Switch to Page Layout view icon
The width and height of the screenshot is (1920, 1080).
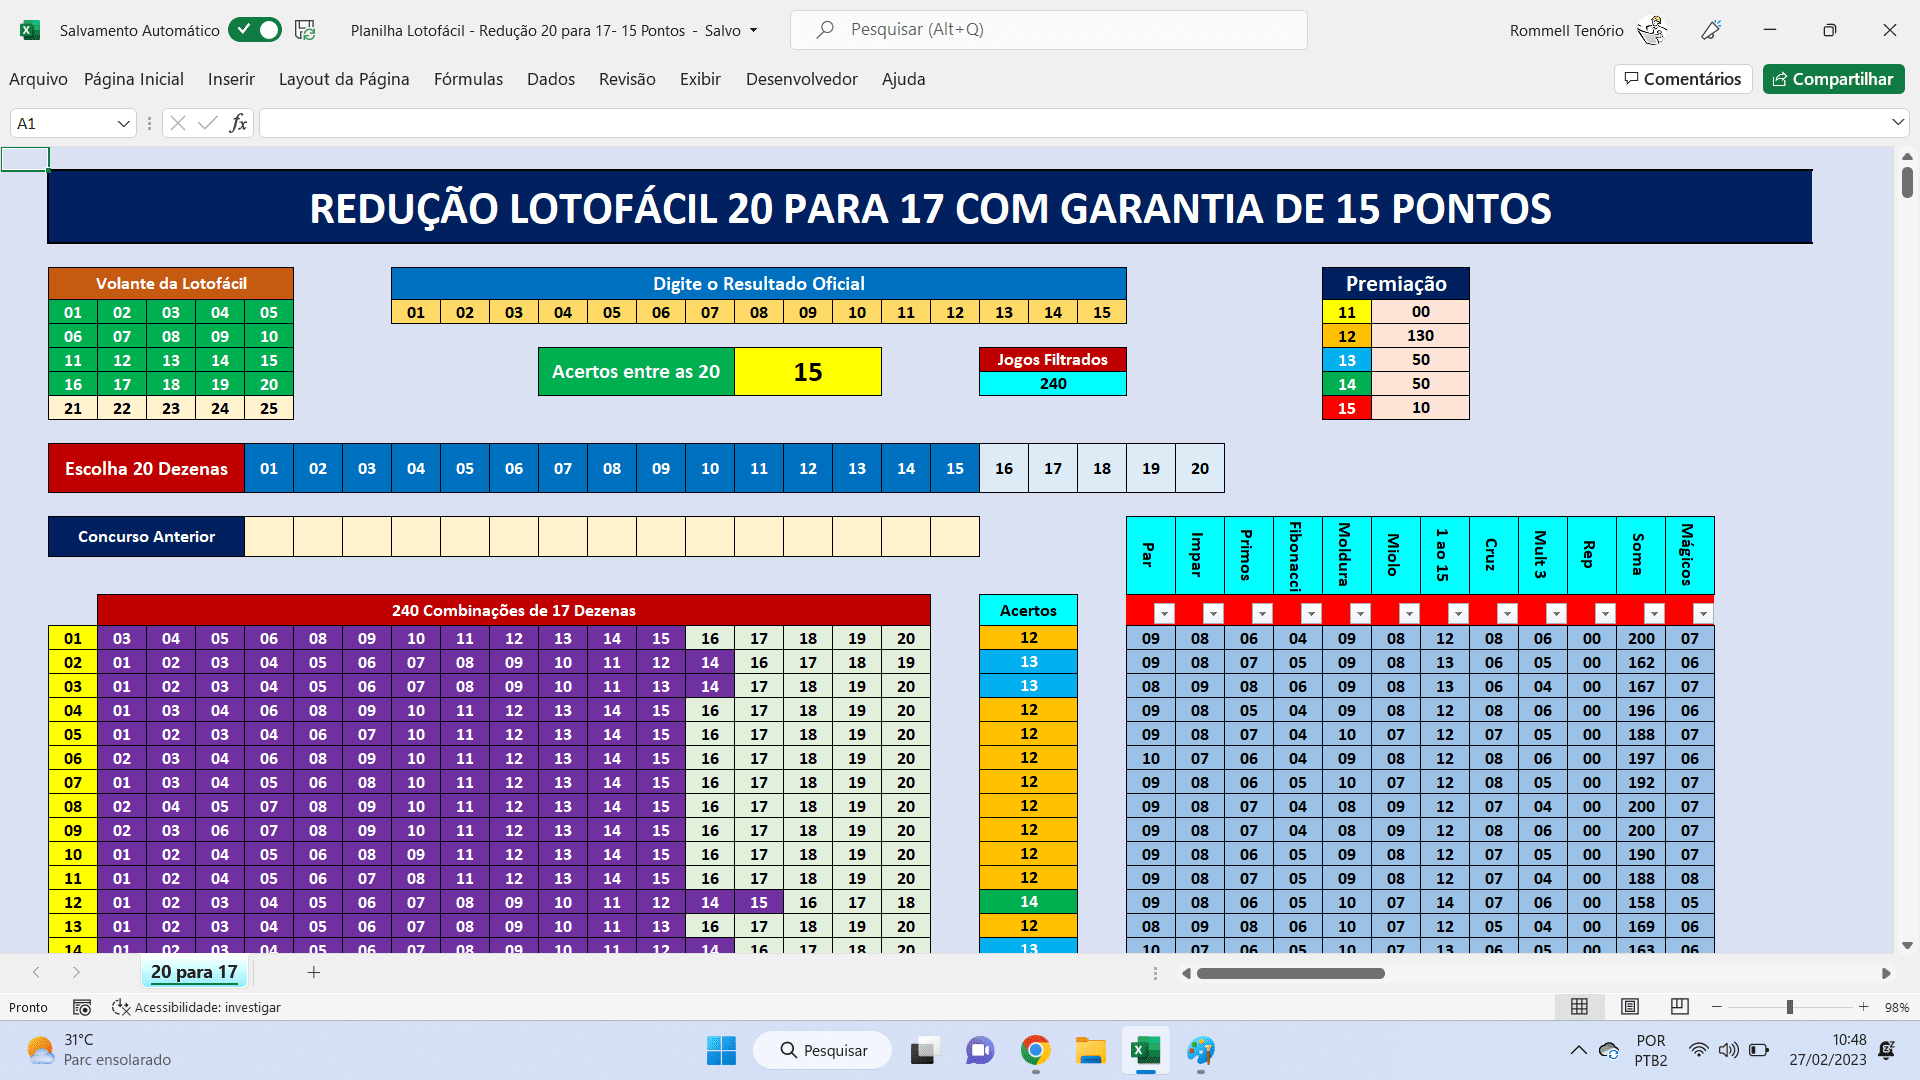pyautogui.click(x=1630, y=1007)
